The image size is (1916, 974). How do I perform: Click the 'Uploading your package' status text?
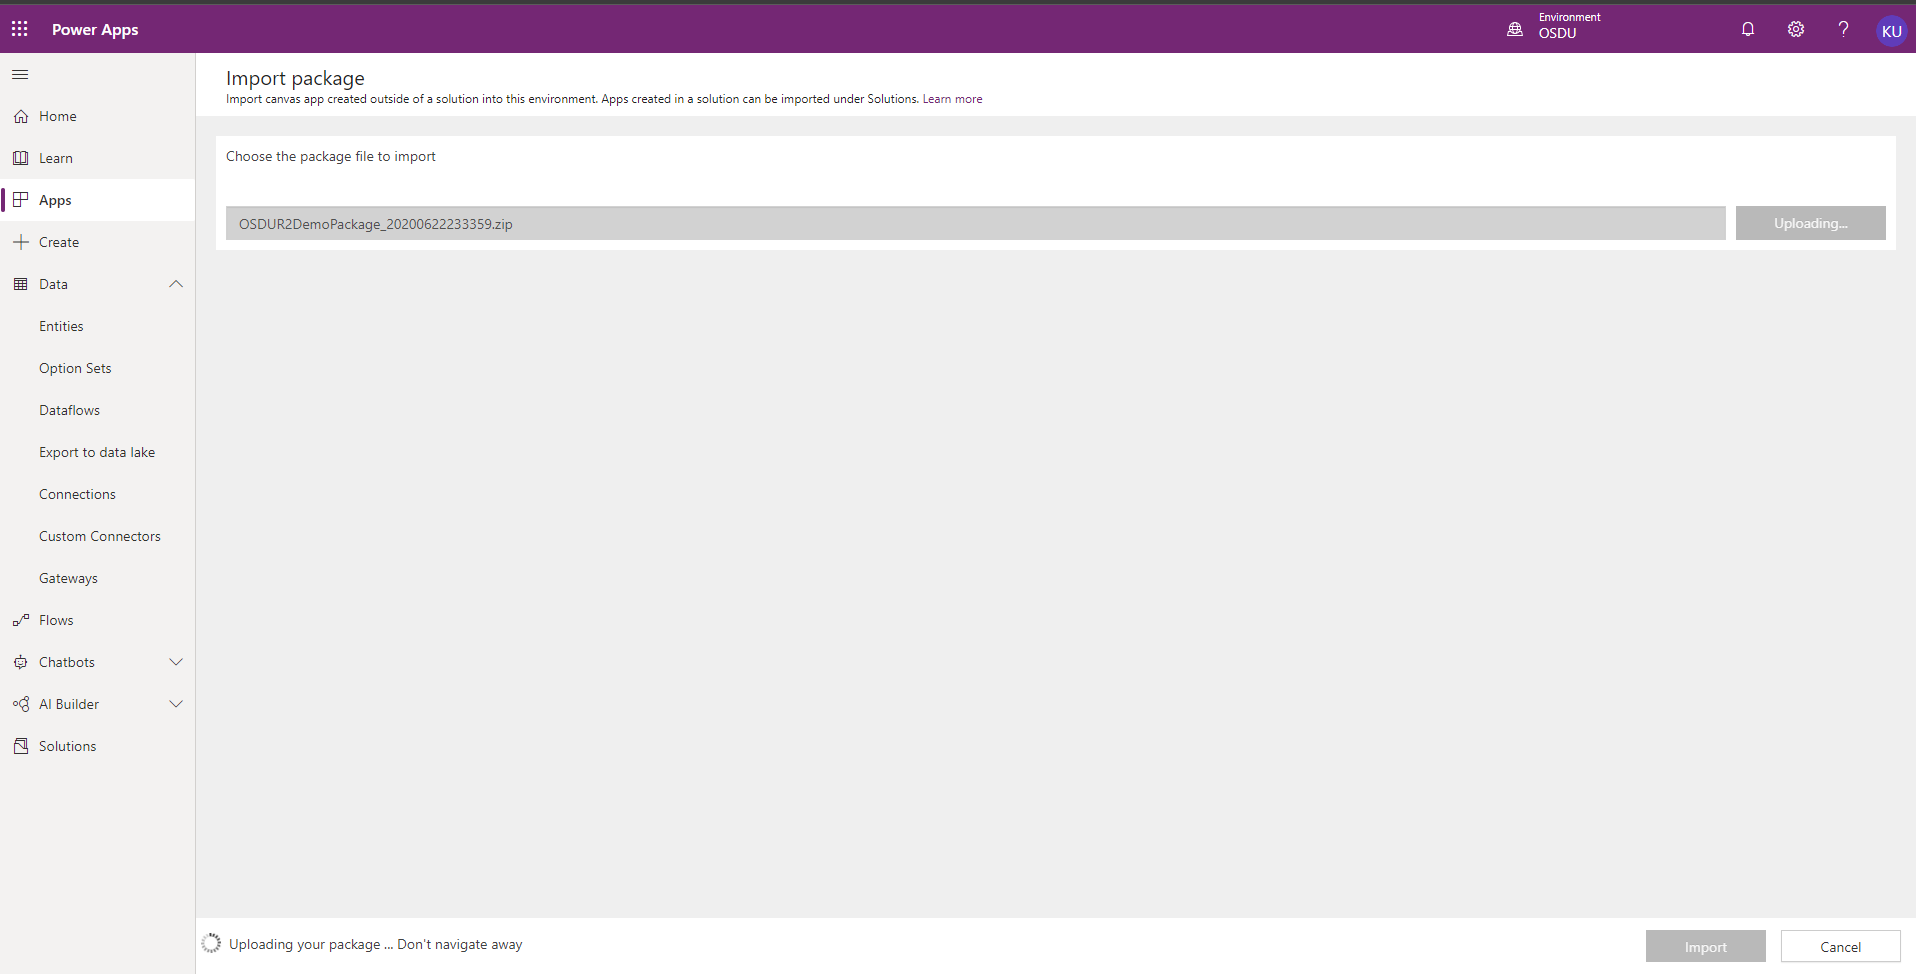pos(375,944)
